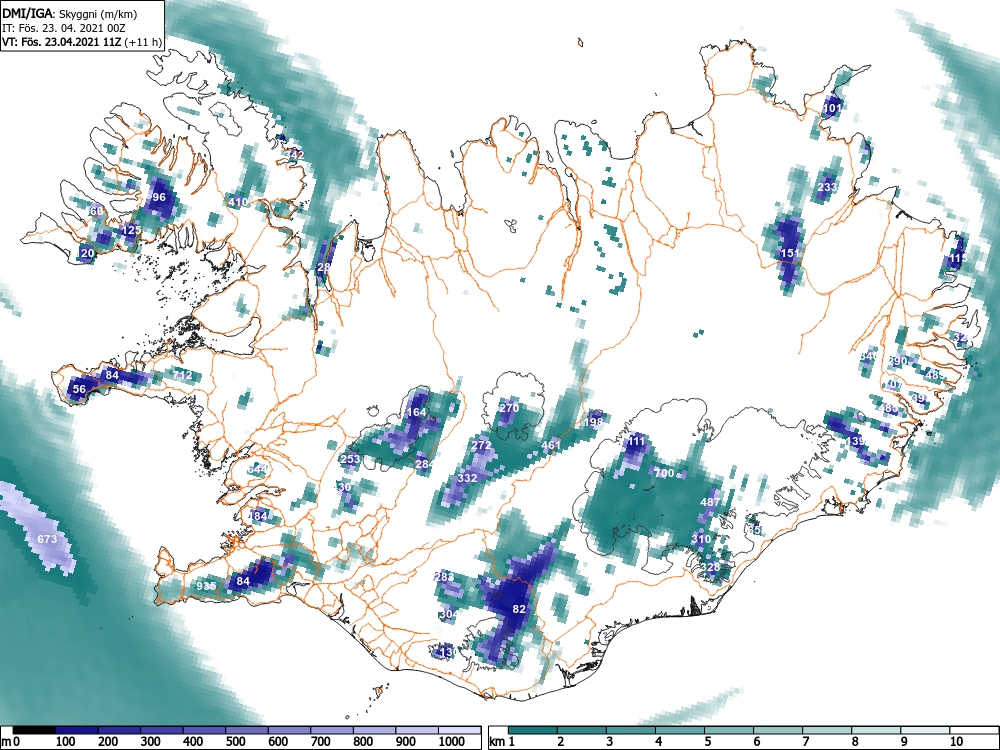Click the 270 map label
This screenshot has width=1000, height=750.
tap(509, 408)
